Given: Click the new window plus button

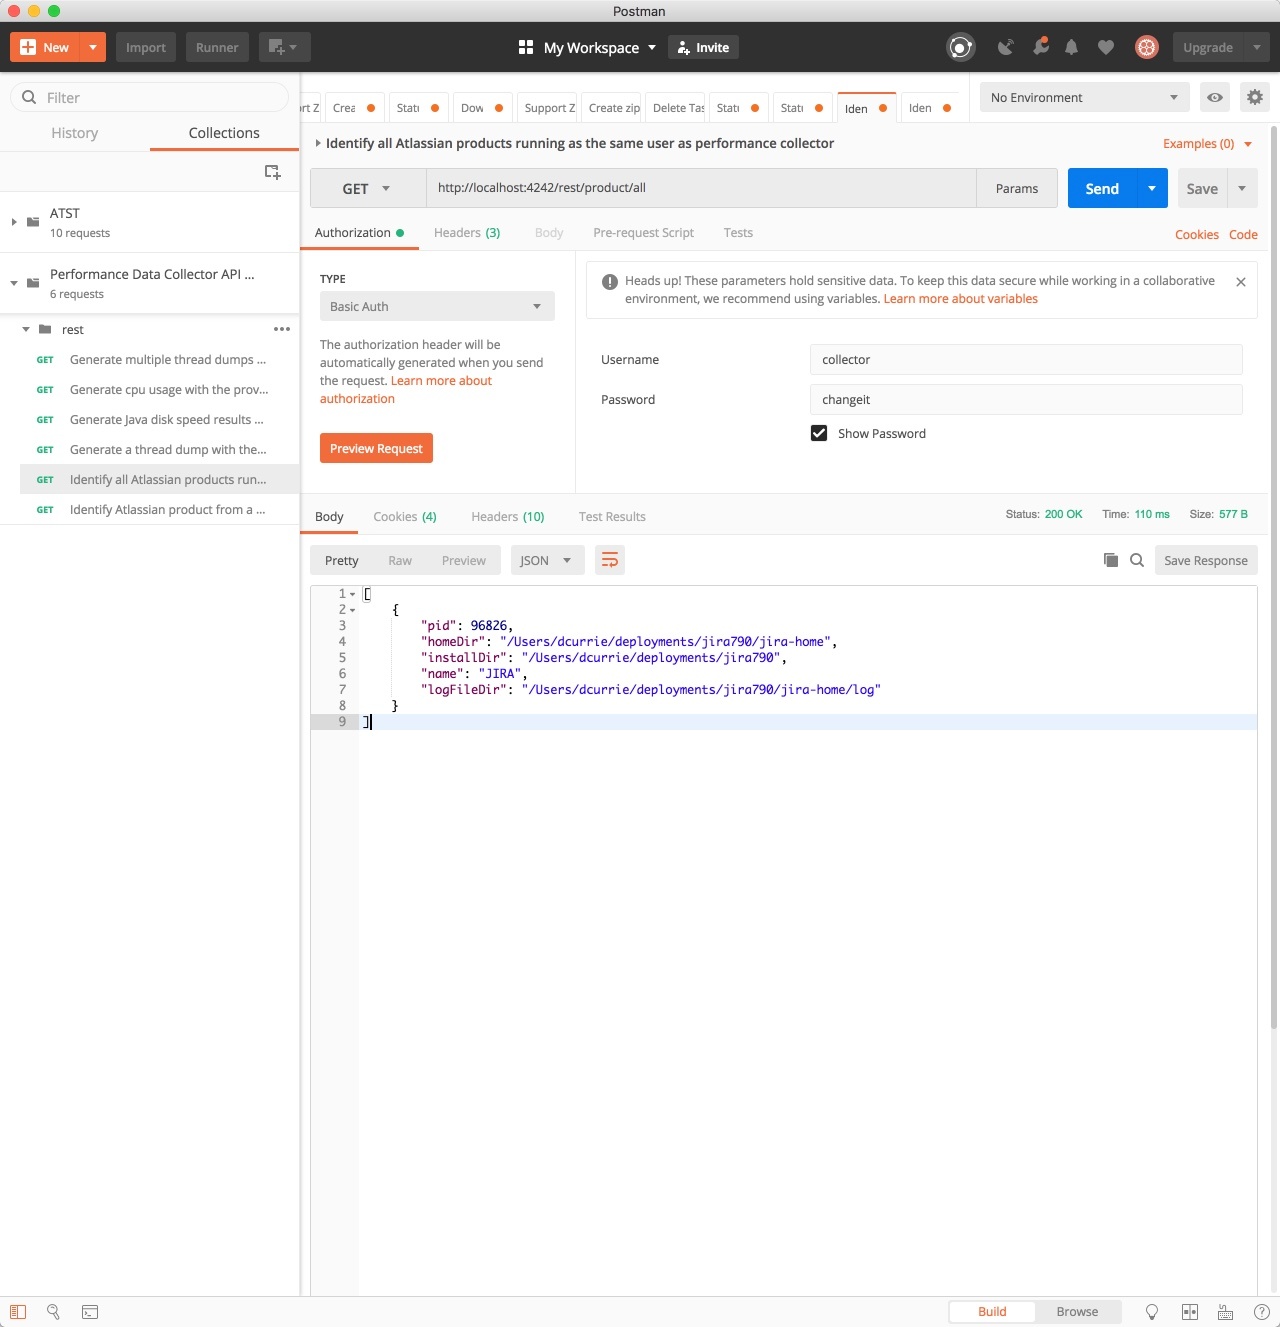Looking at the screenshot, I should point(284,47).
